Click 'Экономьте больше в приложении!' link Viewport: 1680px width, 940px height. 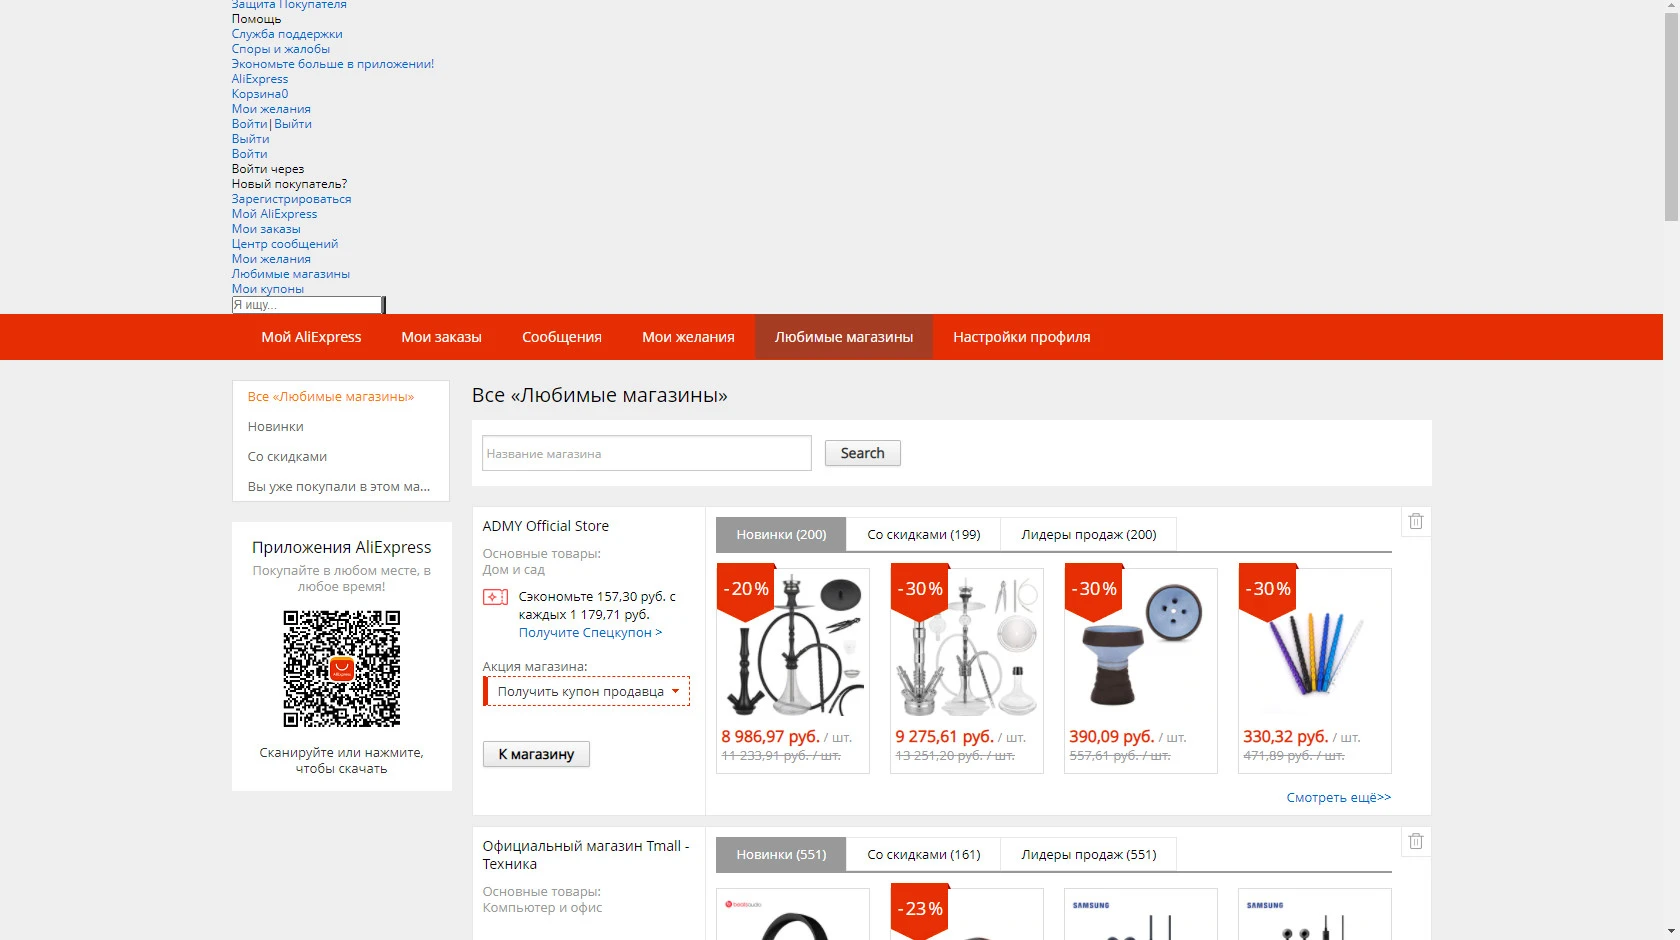point(333,64)
